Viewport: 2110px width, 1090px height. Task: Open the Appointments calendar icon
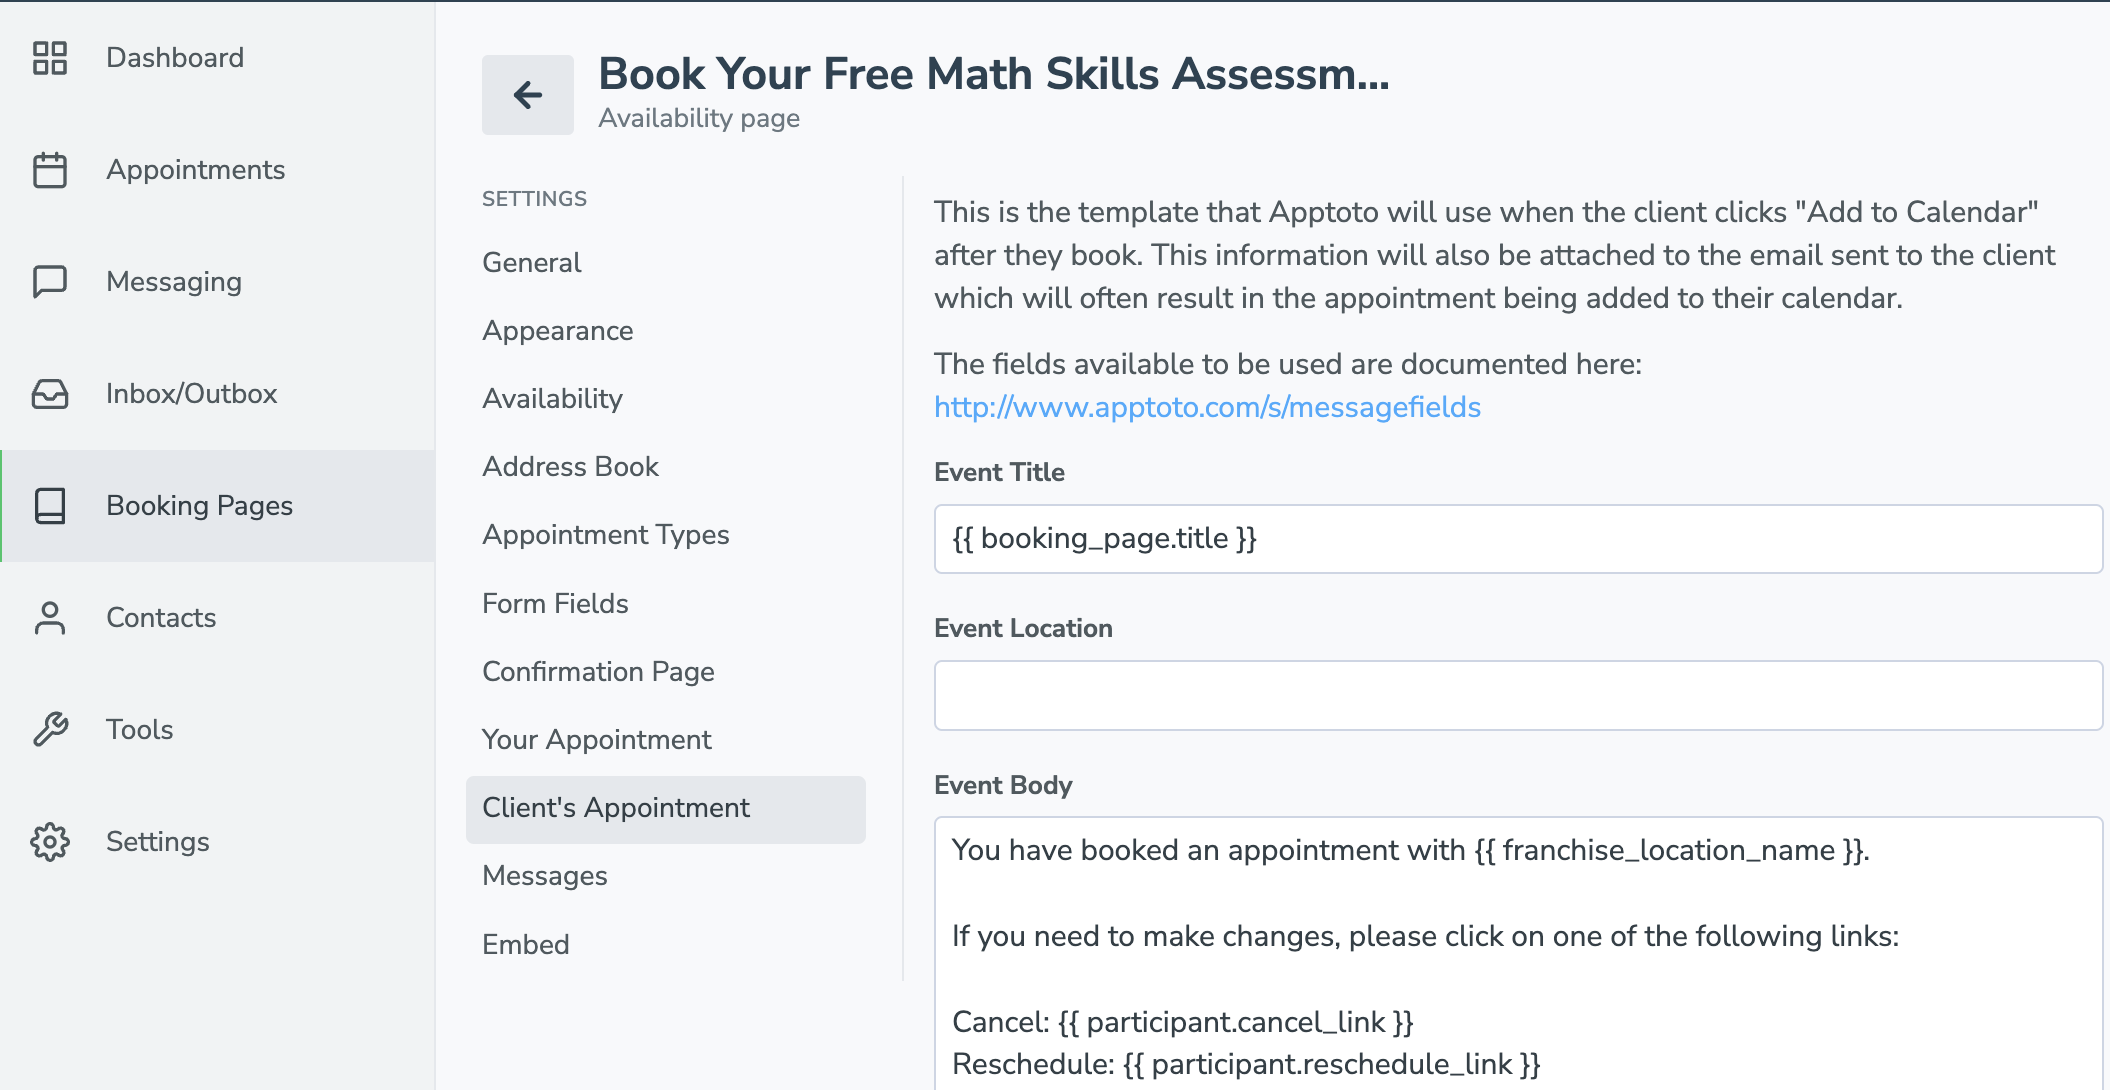(x=49, y=170)
